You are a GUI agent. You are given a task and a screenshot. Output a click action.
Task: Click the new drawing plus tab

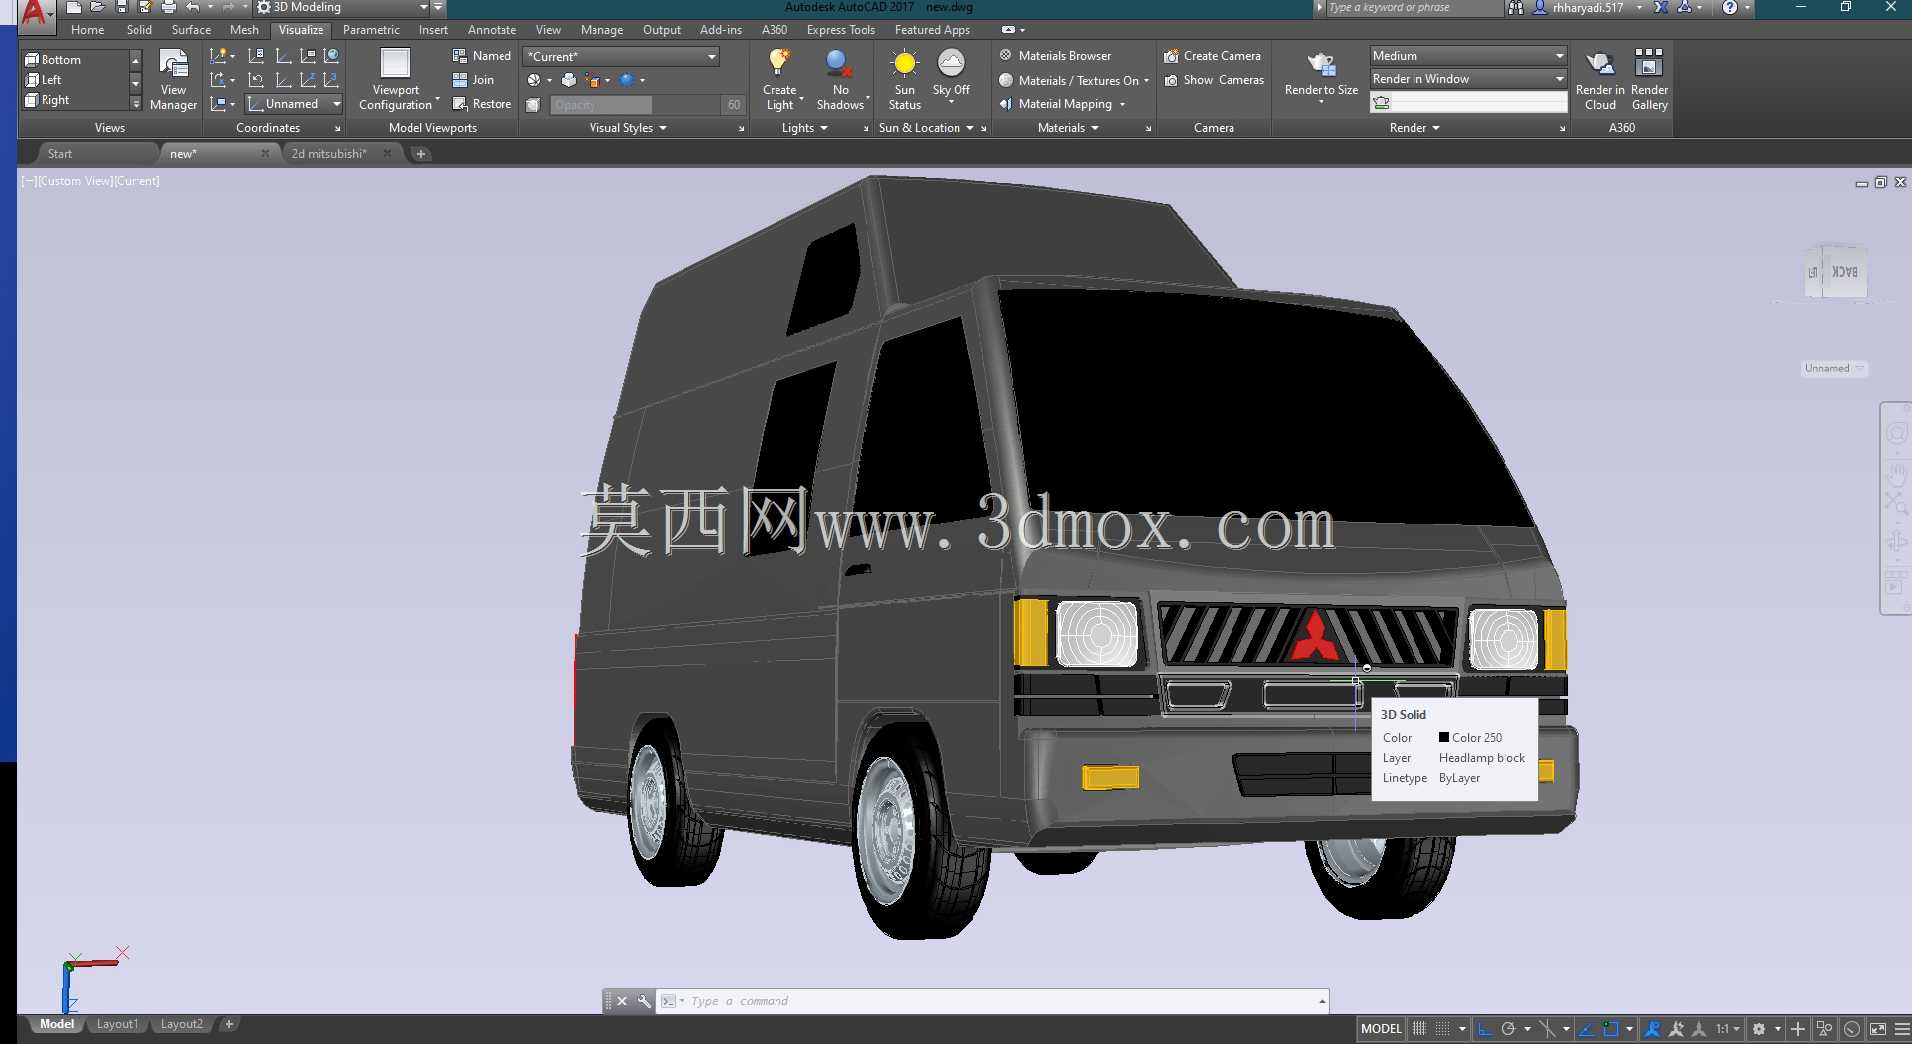point(421,154)
